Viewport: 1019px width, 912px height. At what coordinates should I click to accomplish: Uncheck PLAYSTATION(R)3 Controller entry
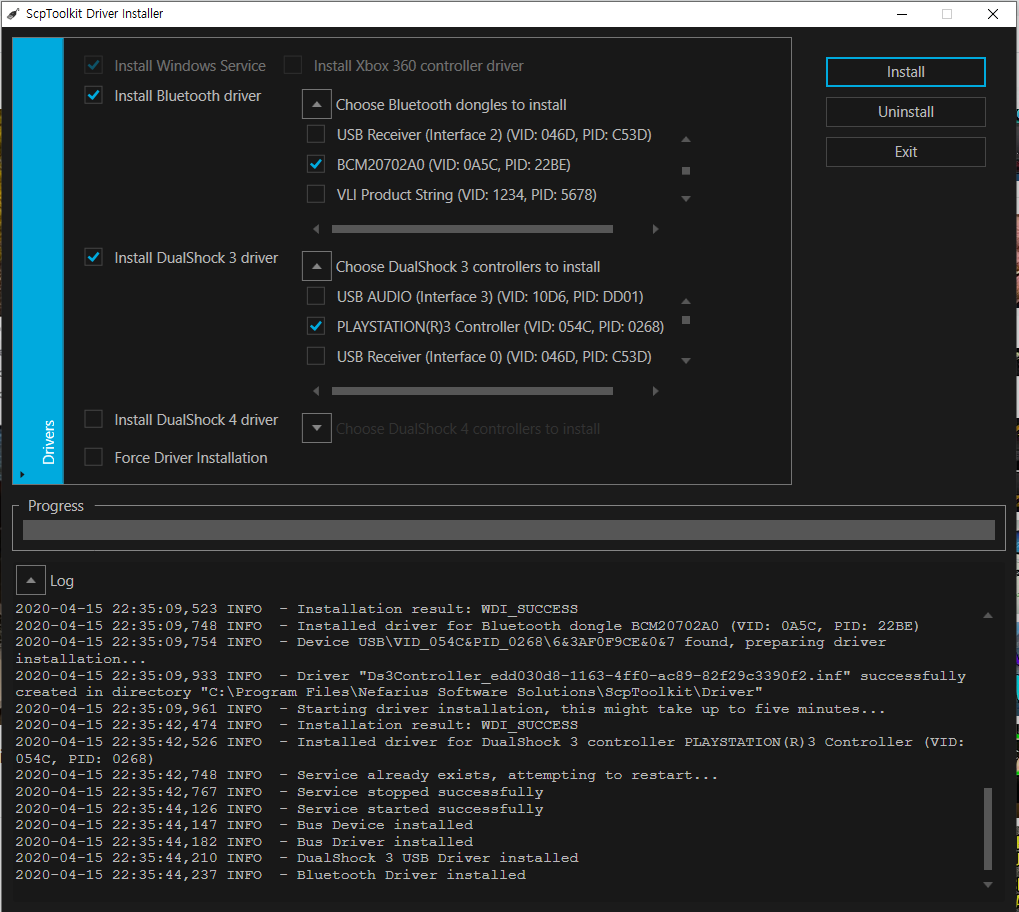point(316,326)
